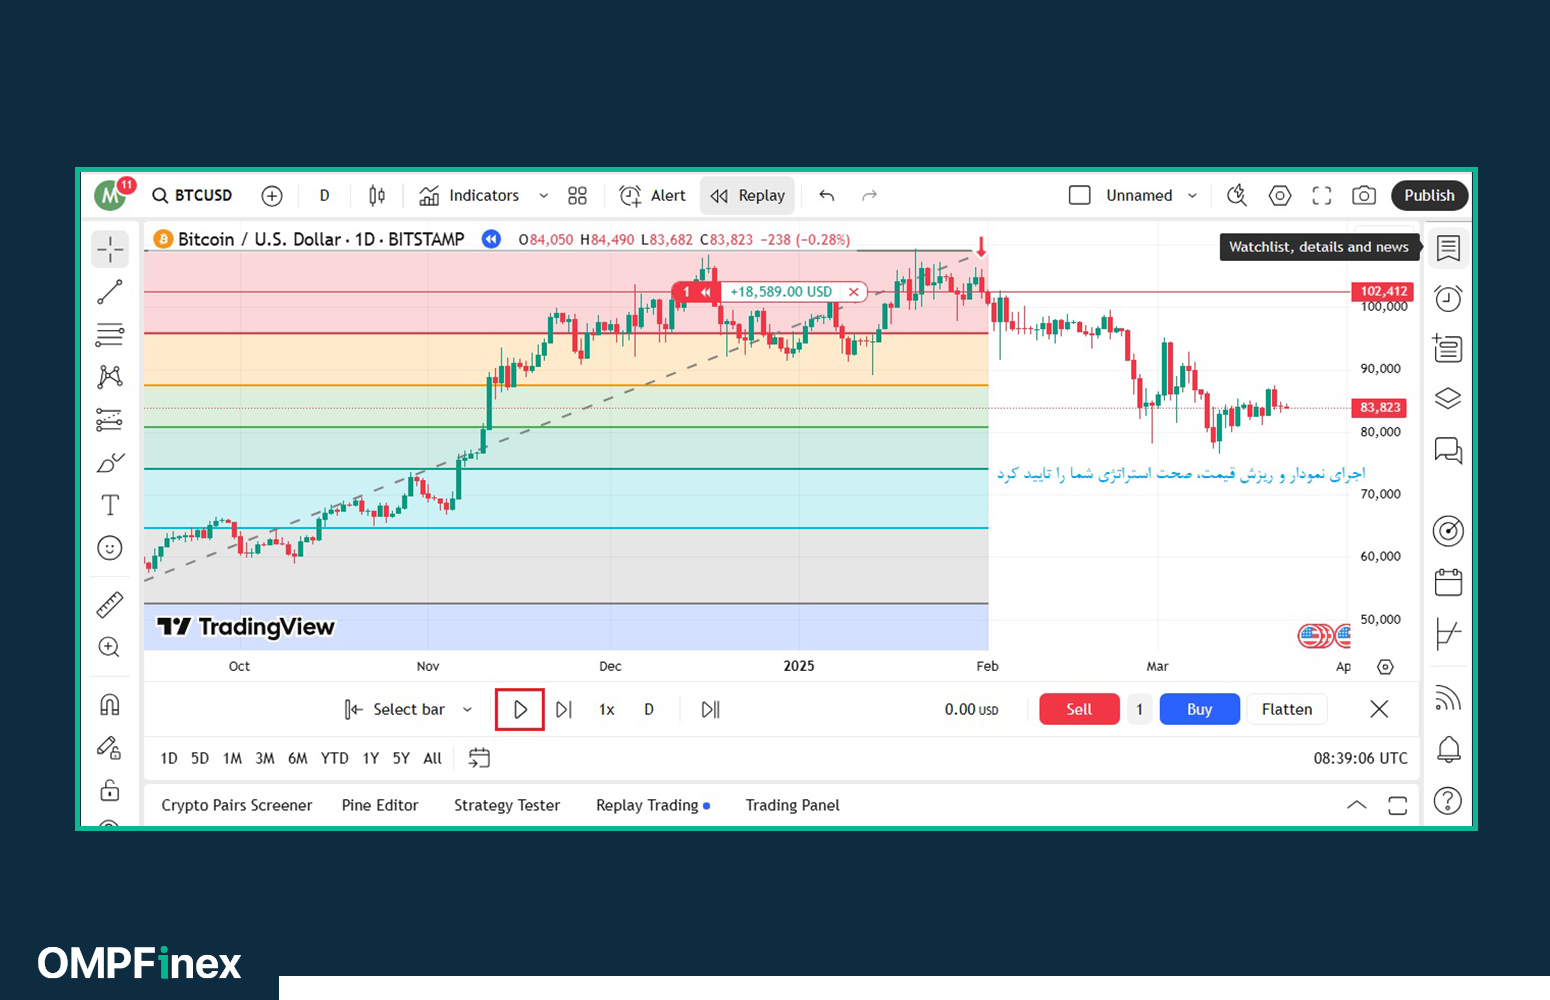Screen dimensions: 1550x1000
Task: Open the go to date calendar
Action: click(479, 758)
